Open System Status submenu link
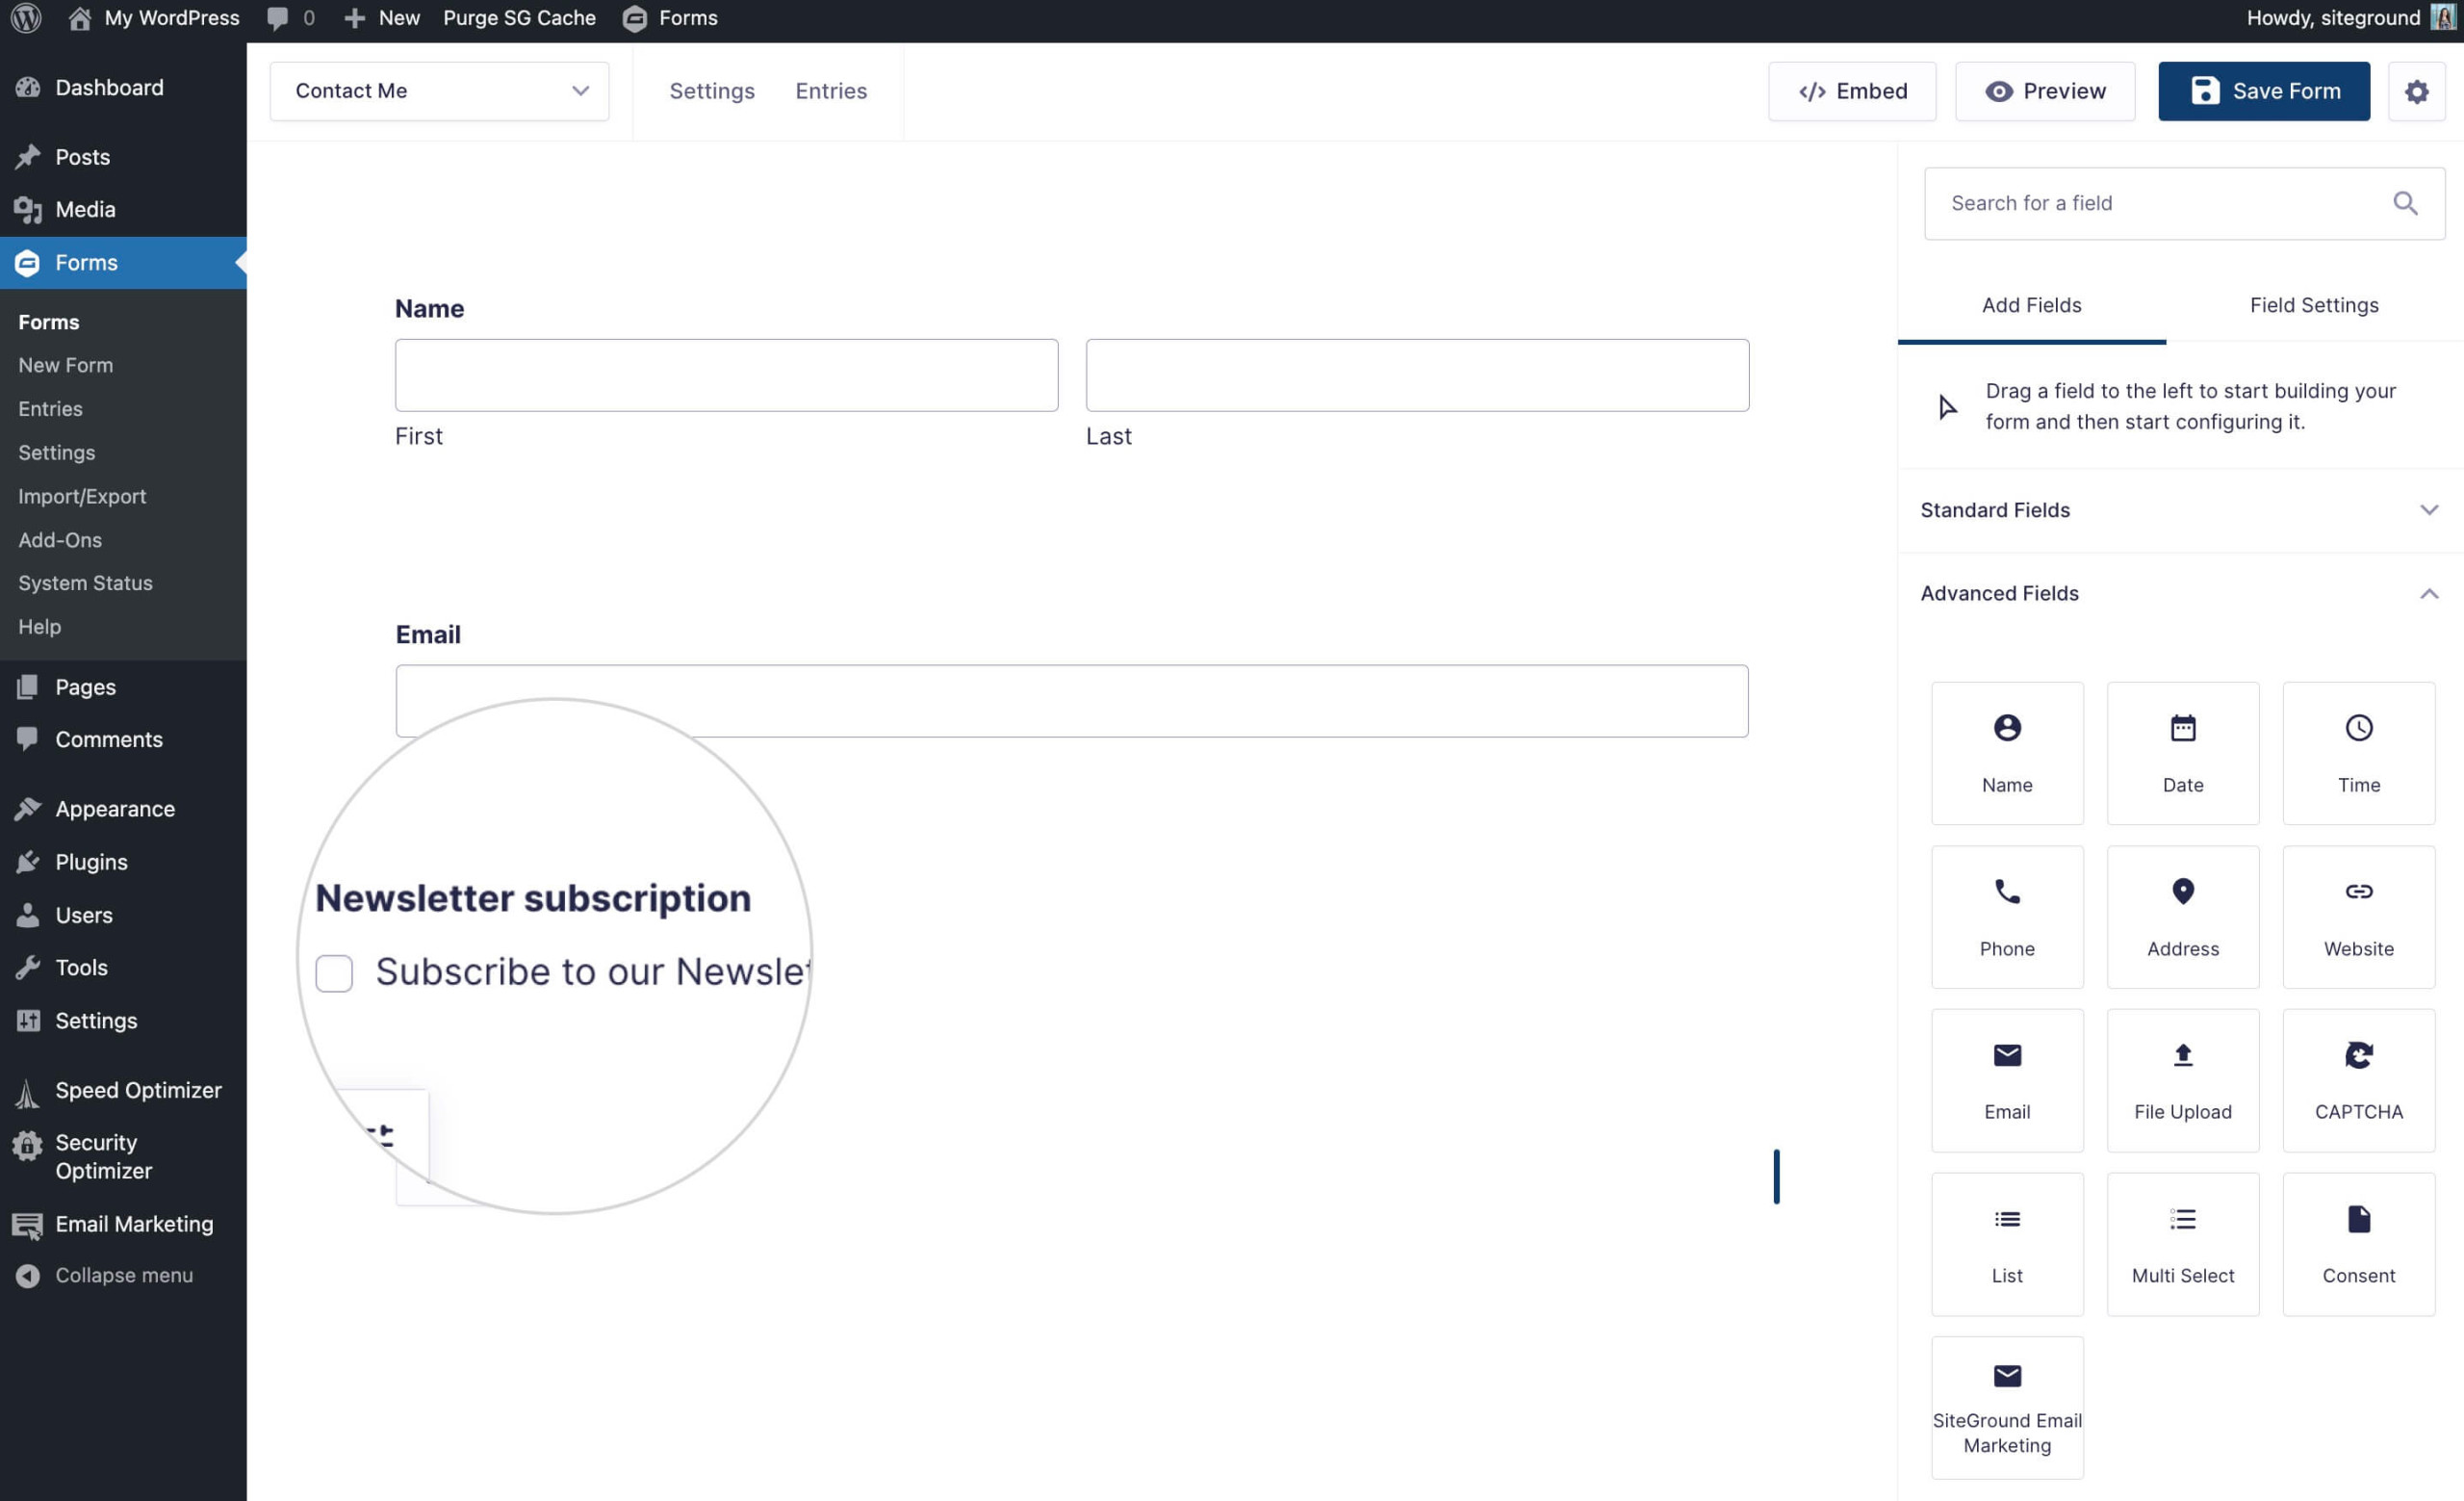This screenshot has width=2464, height=1501. 85,583
